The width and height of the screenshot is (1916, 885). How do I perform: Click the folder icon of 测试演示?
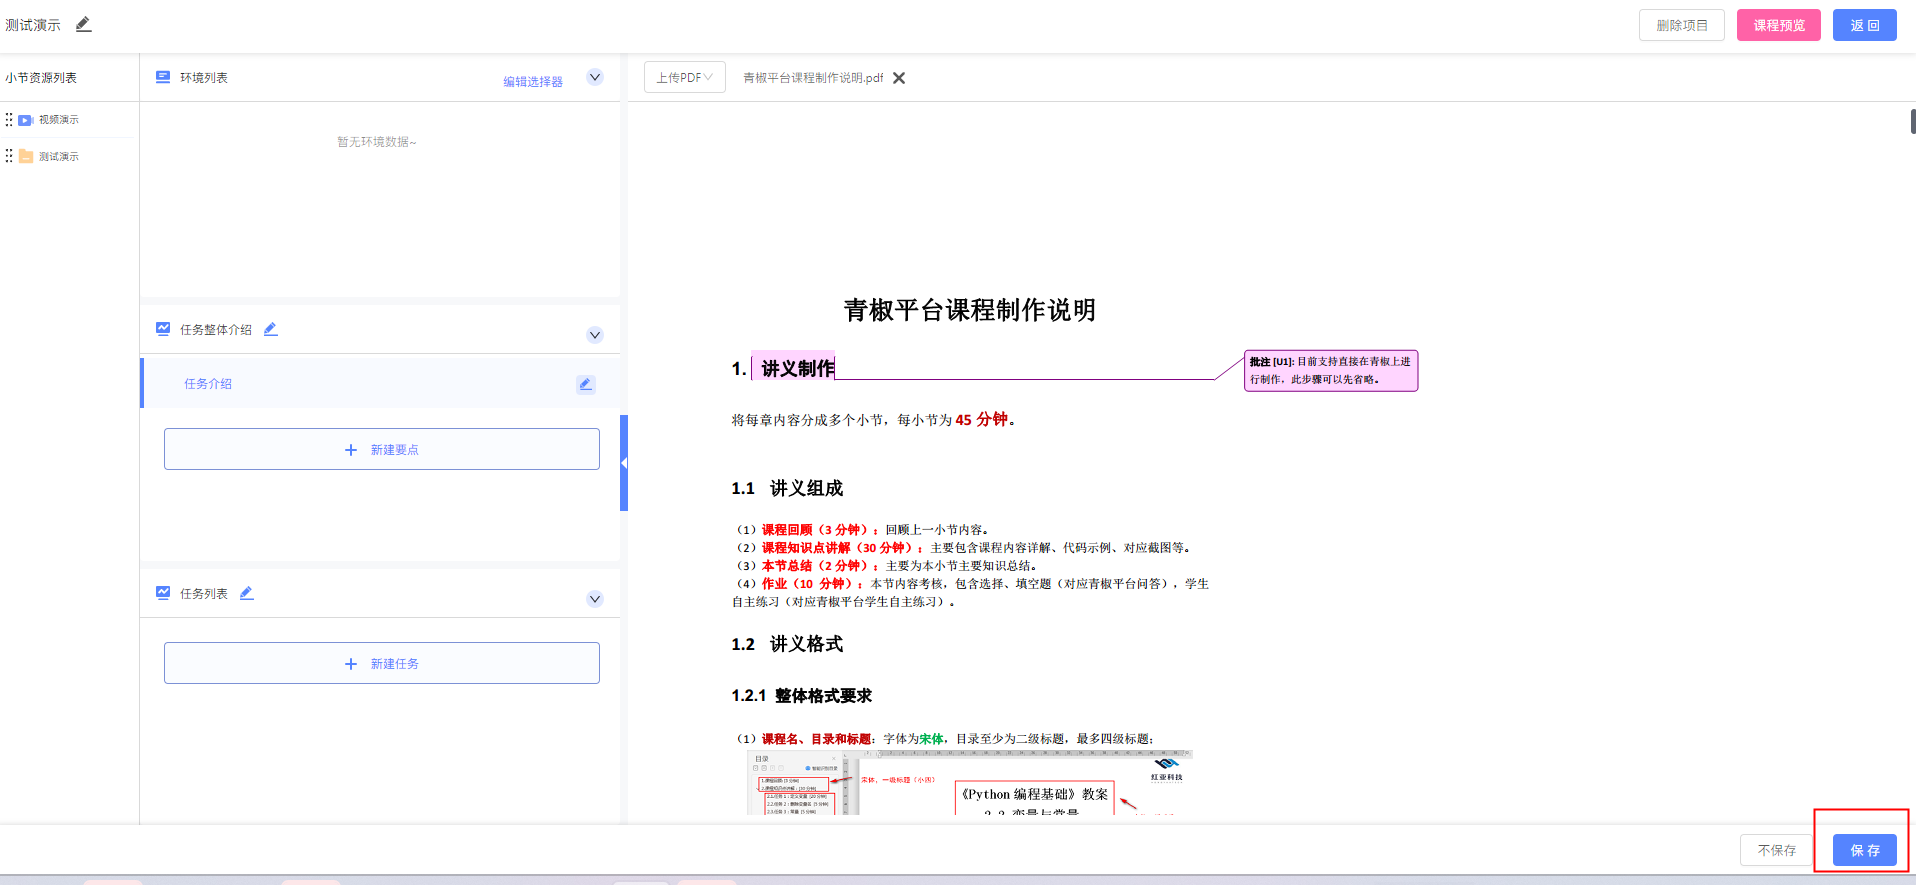[x=26, y=156]
